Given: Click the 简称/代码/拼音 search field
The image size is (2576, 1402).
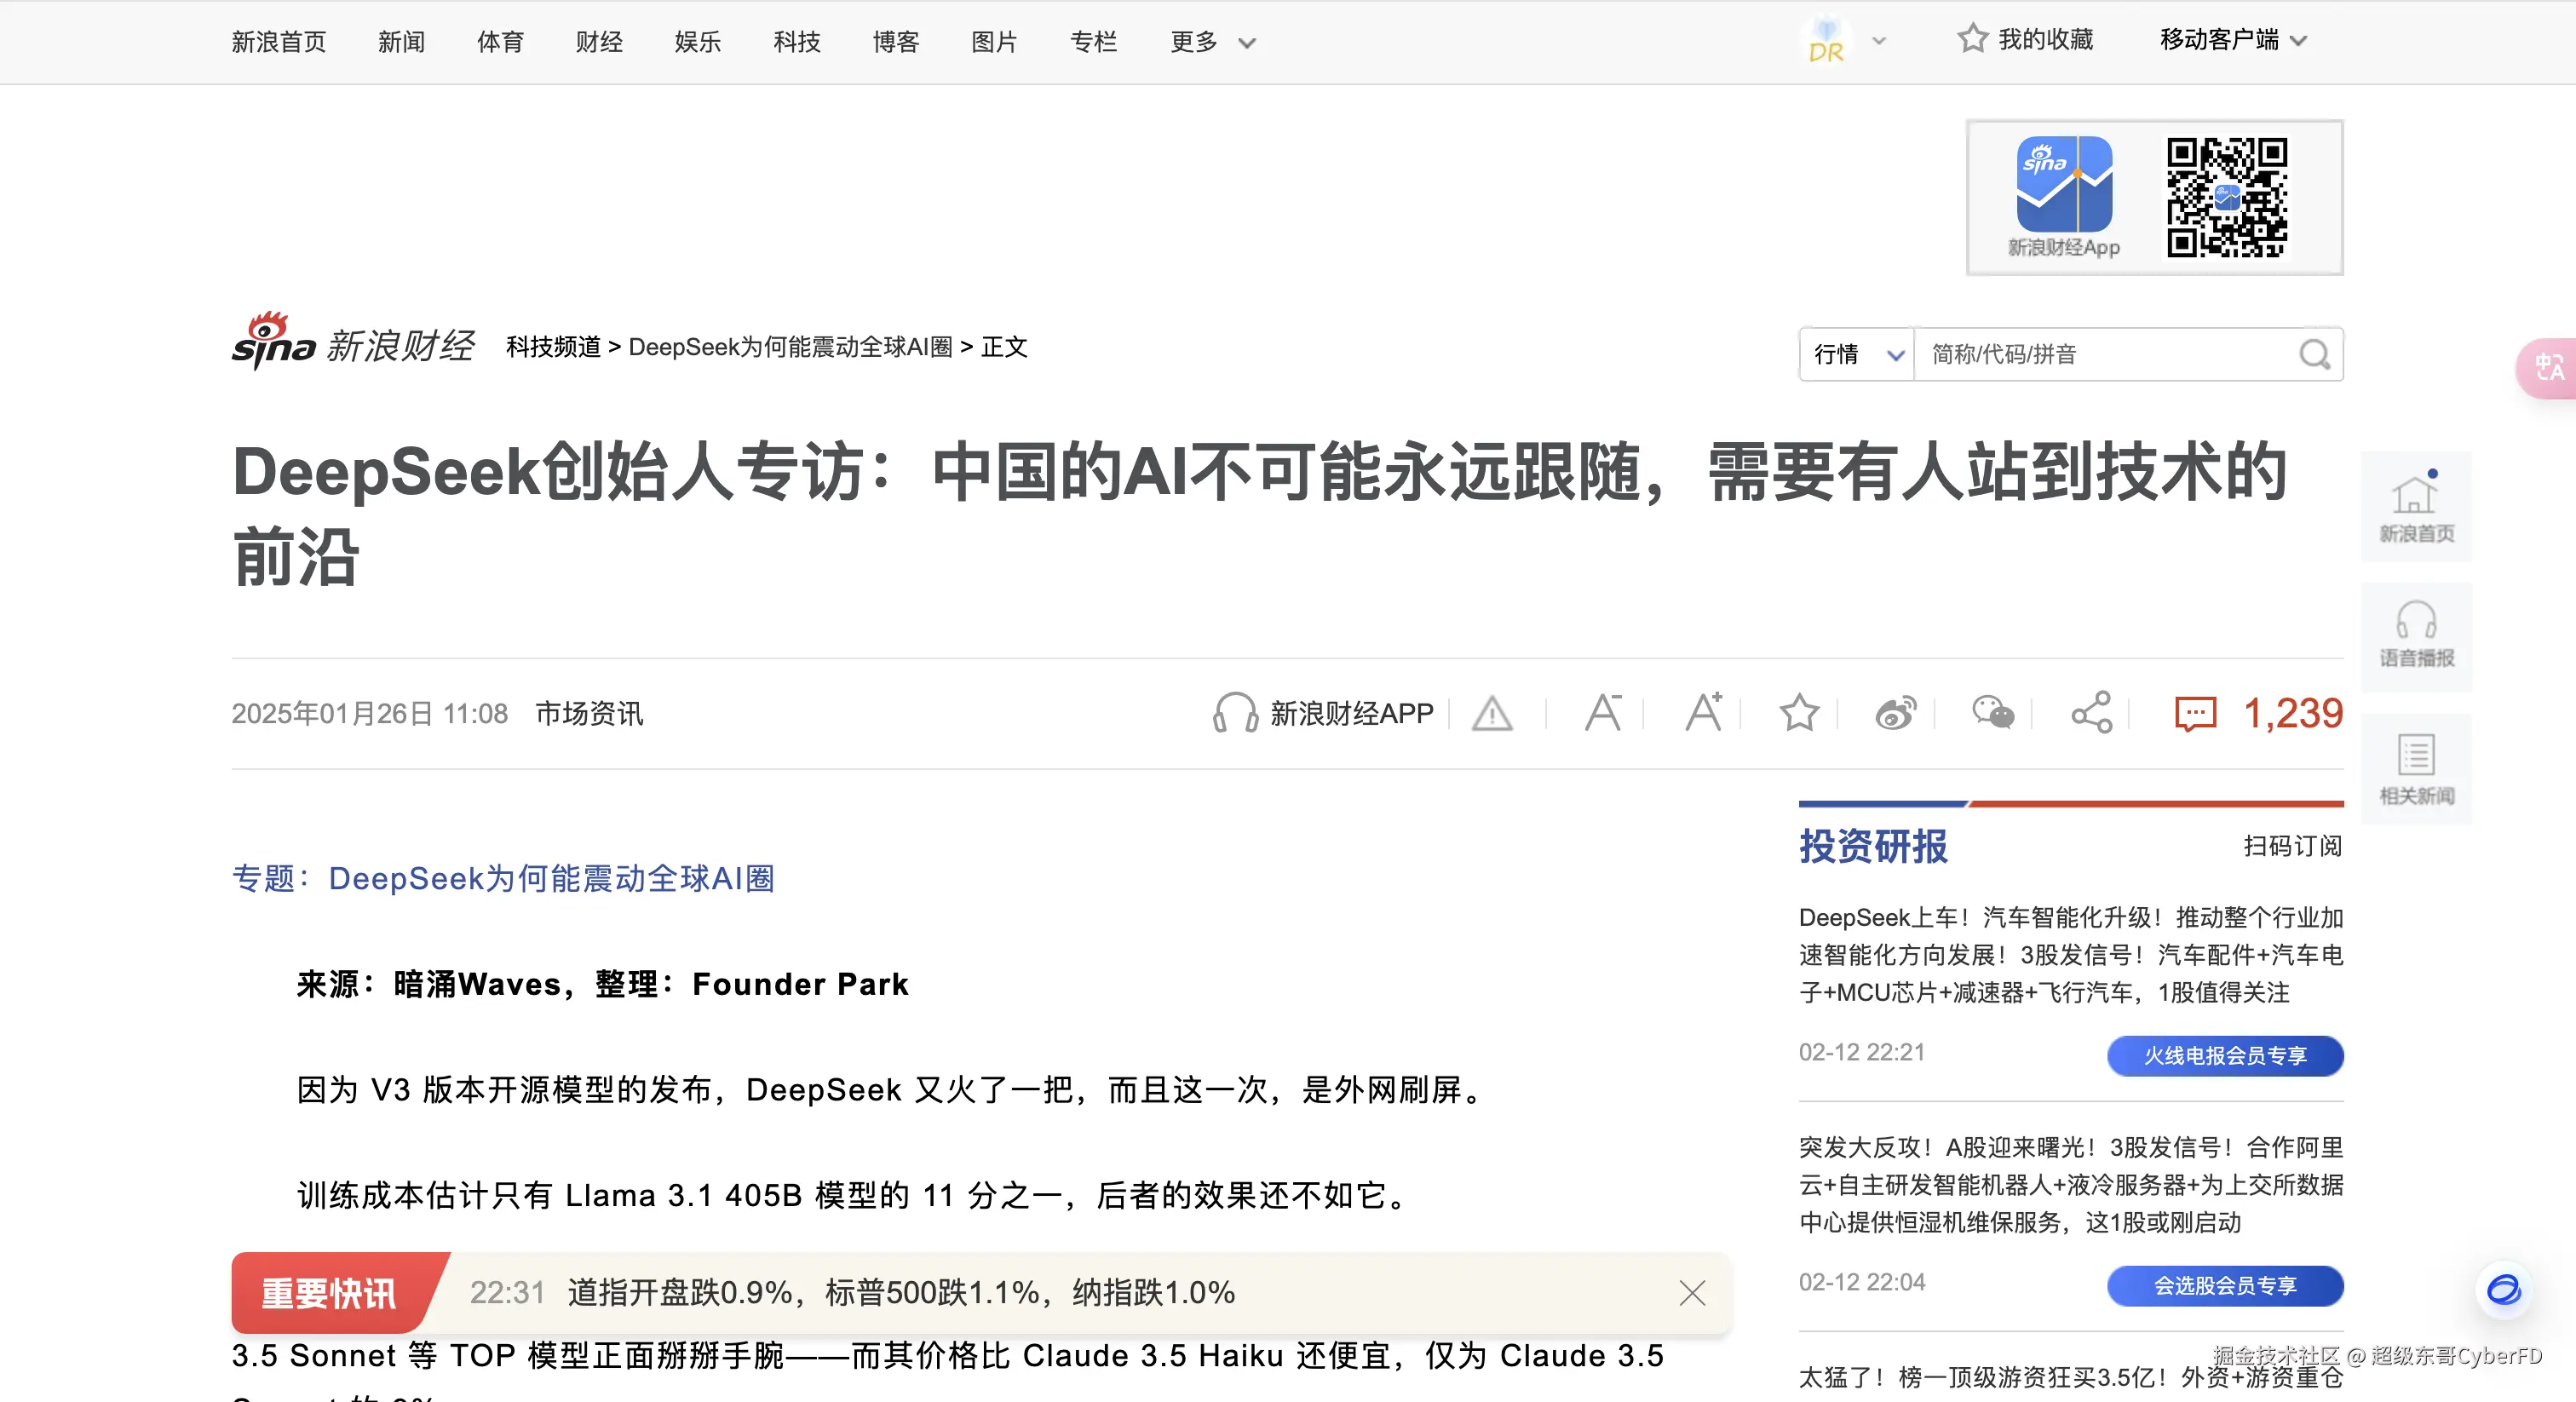Looking at the screenshot, I should point(2106,354).
